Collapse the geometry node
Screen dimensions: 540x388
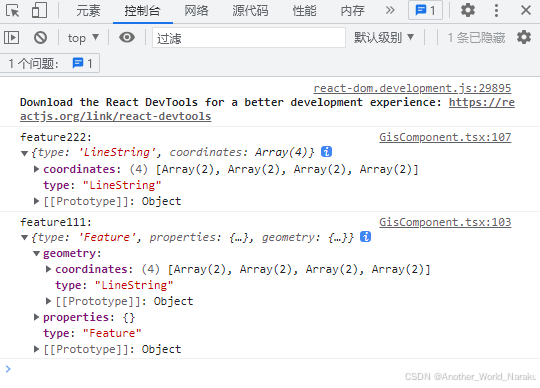pos(36,253)
